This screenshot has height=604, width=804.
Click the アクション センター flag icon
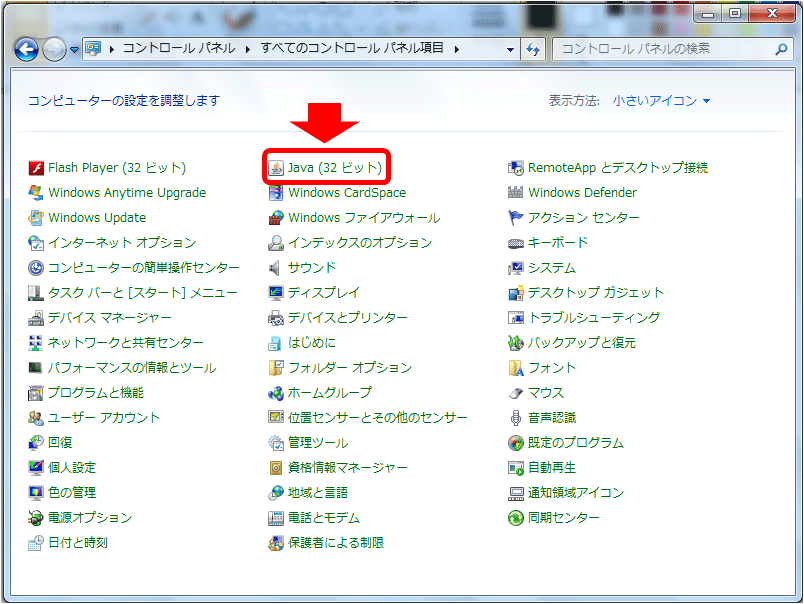(515, 218)
